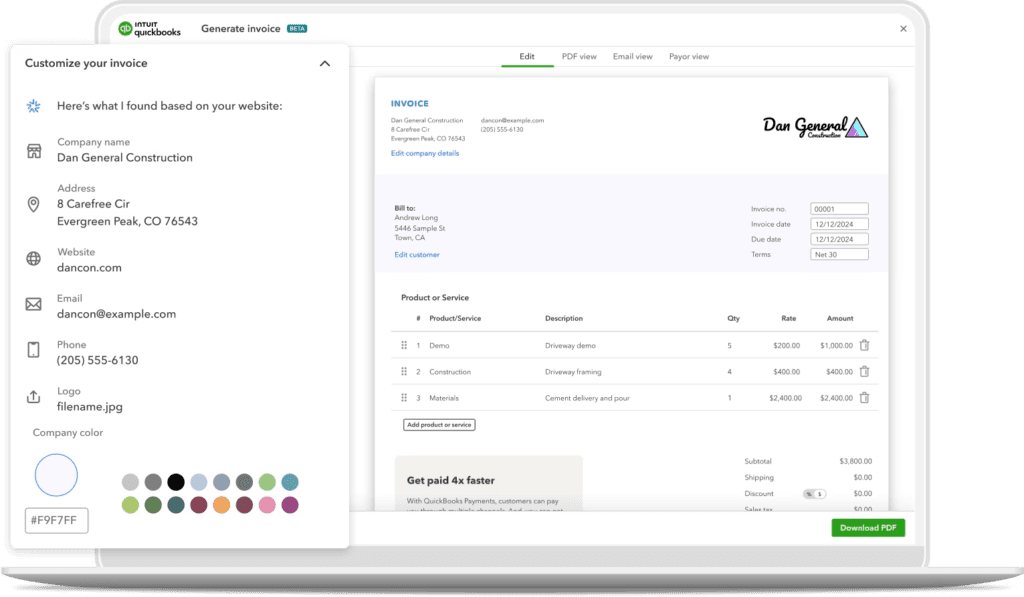Open the Email view tab

[632, 56]
